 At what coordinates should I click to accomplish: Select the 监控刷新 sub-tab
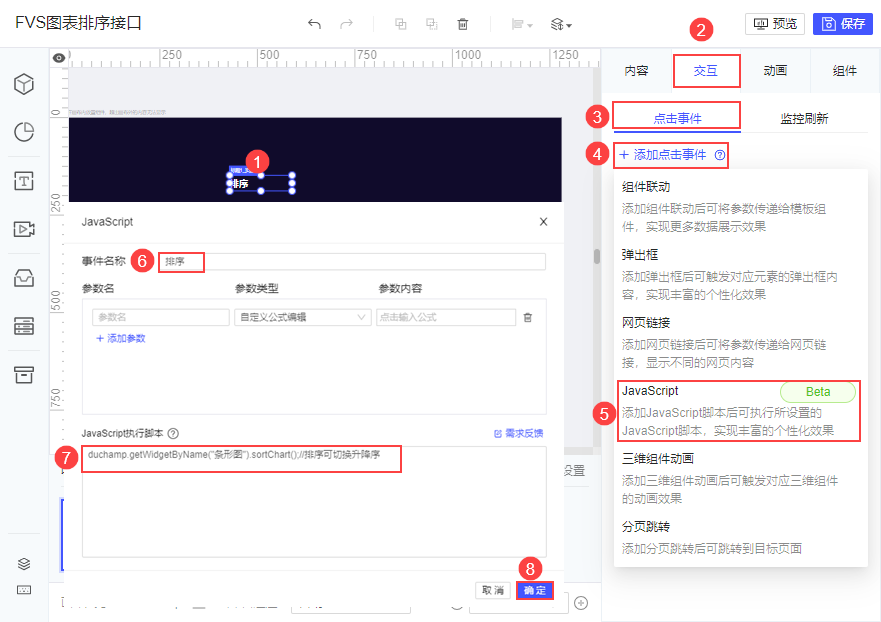tap(804, 118)
